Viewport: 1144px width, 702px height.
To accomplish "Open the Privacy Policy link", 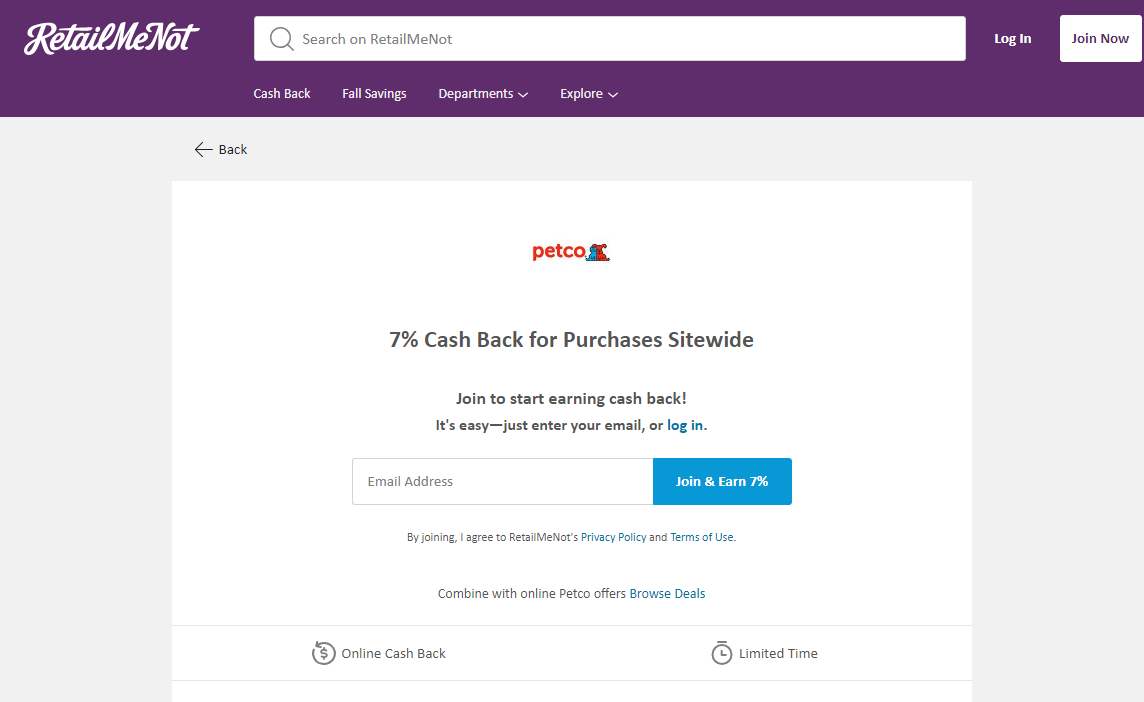I will point(613,537).
